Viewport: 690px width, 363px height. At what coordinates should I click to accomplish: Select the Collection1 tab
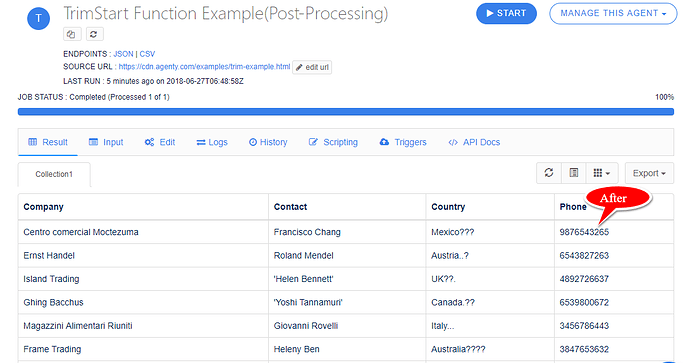[54, 174]
